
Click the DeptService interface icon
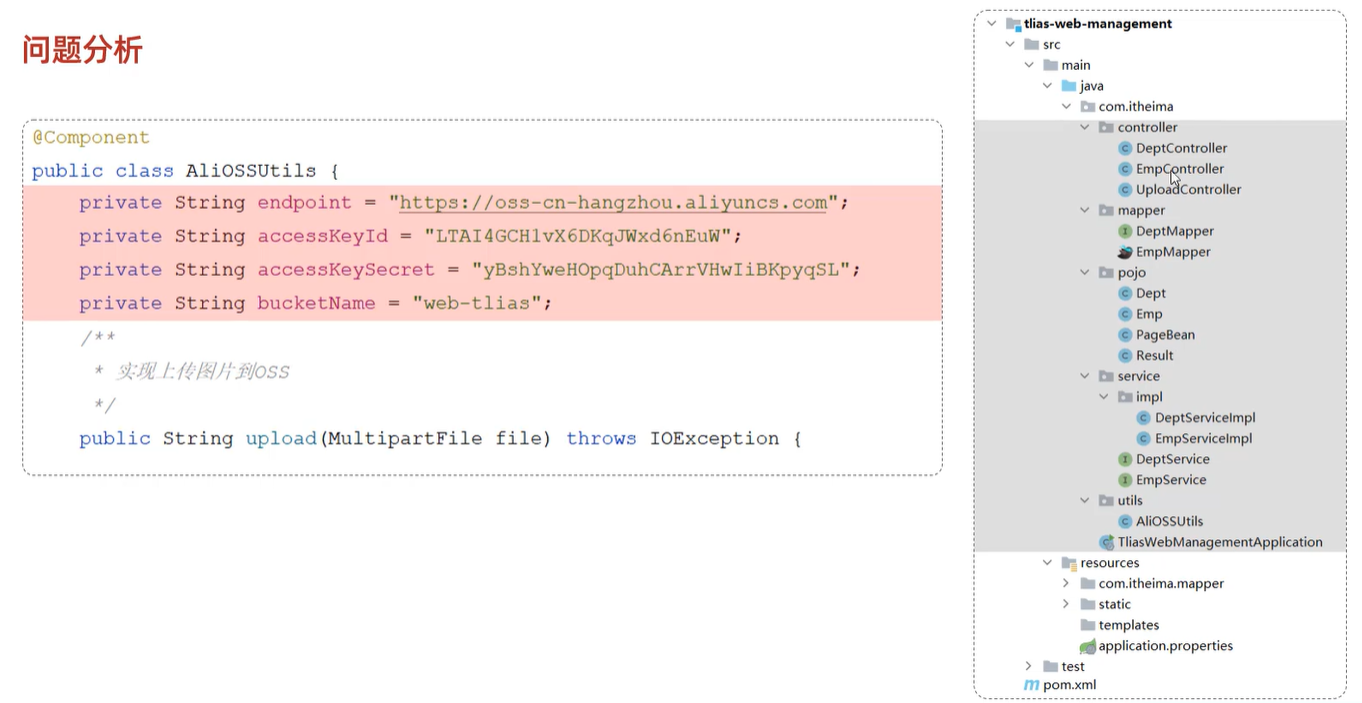pos(1125,459)
